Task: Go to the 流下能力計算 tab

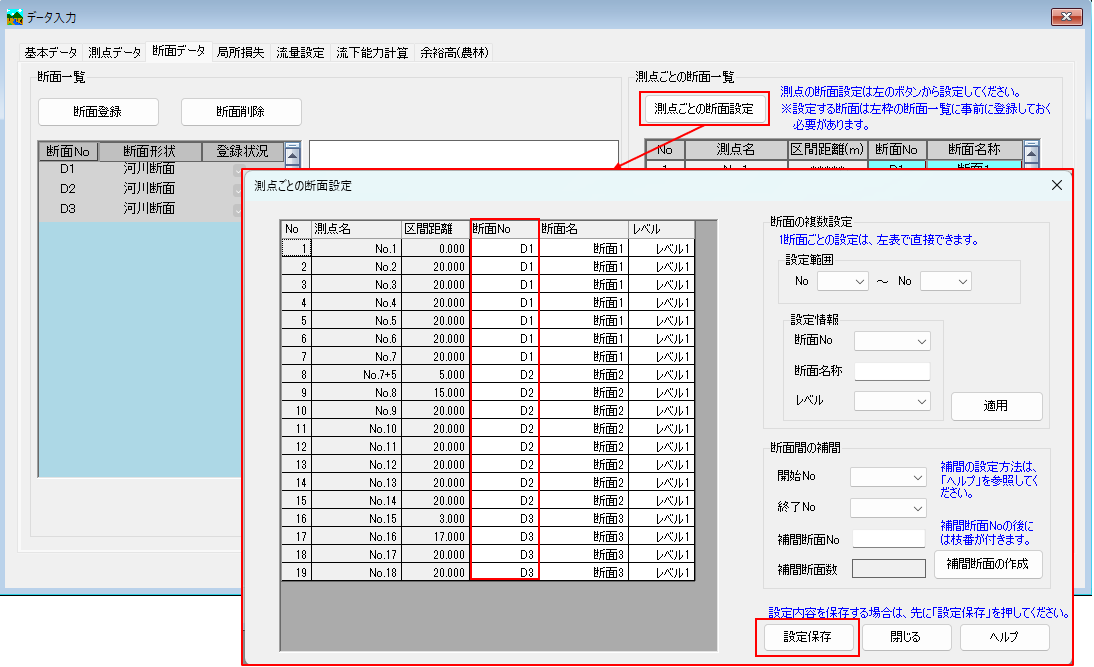Action: click(x=372, y=53)
